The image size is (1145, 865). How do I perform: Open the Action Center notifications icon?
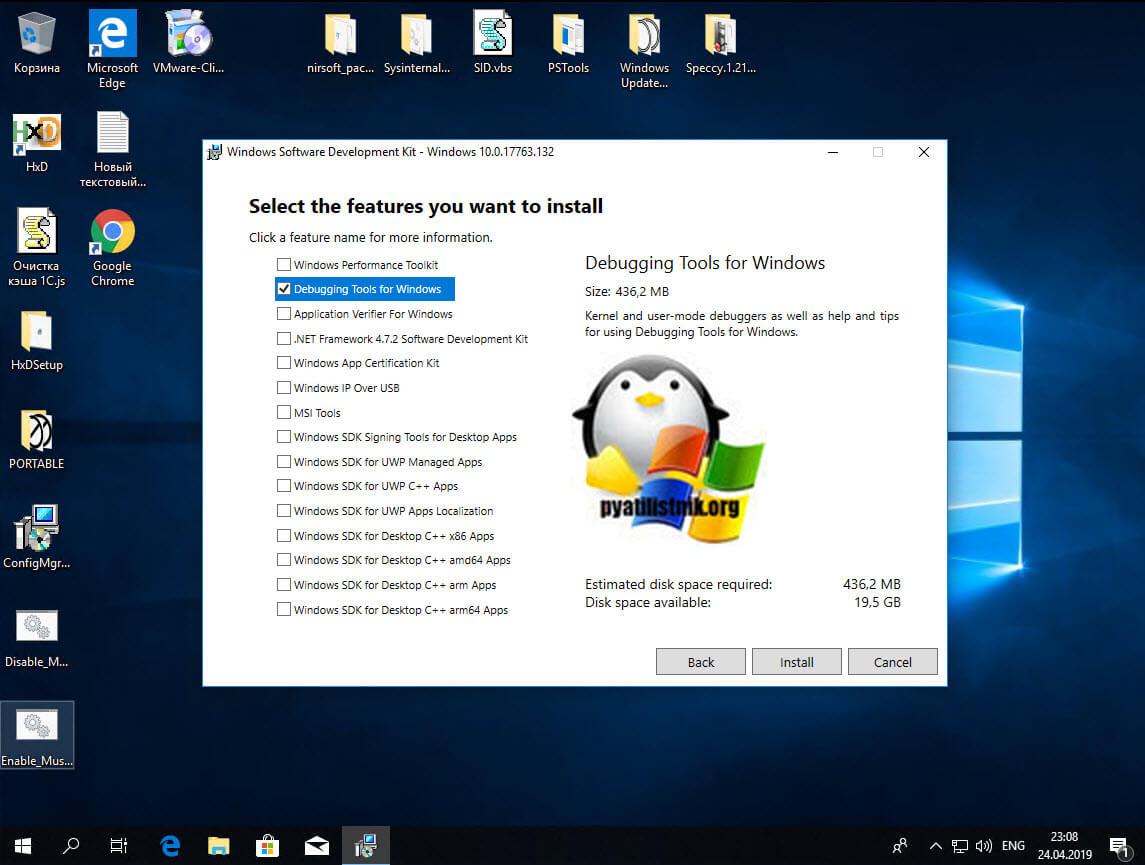[x=1119, y=847]
